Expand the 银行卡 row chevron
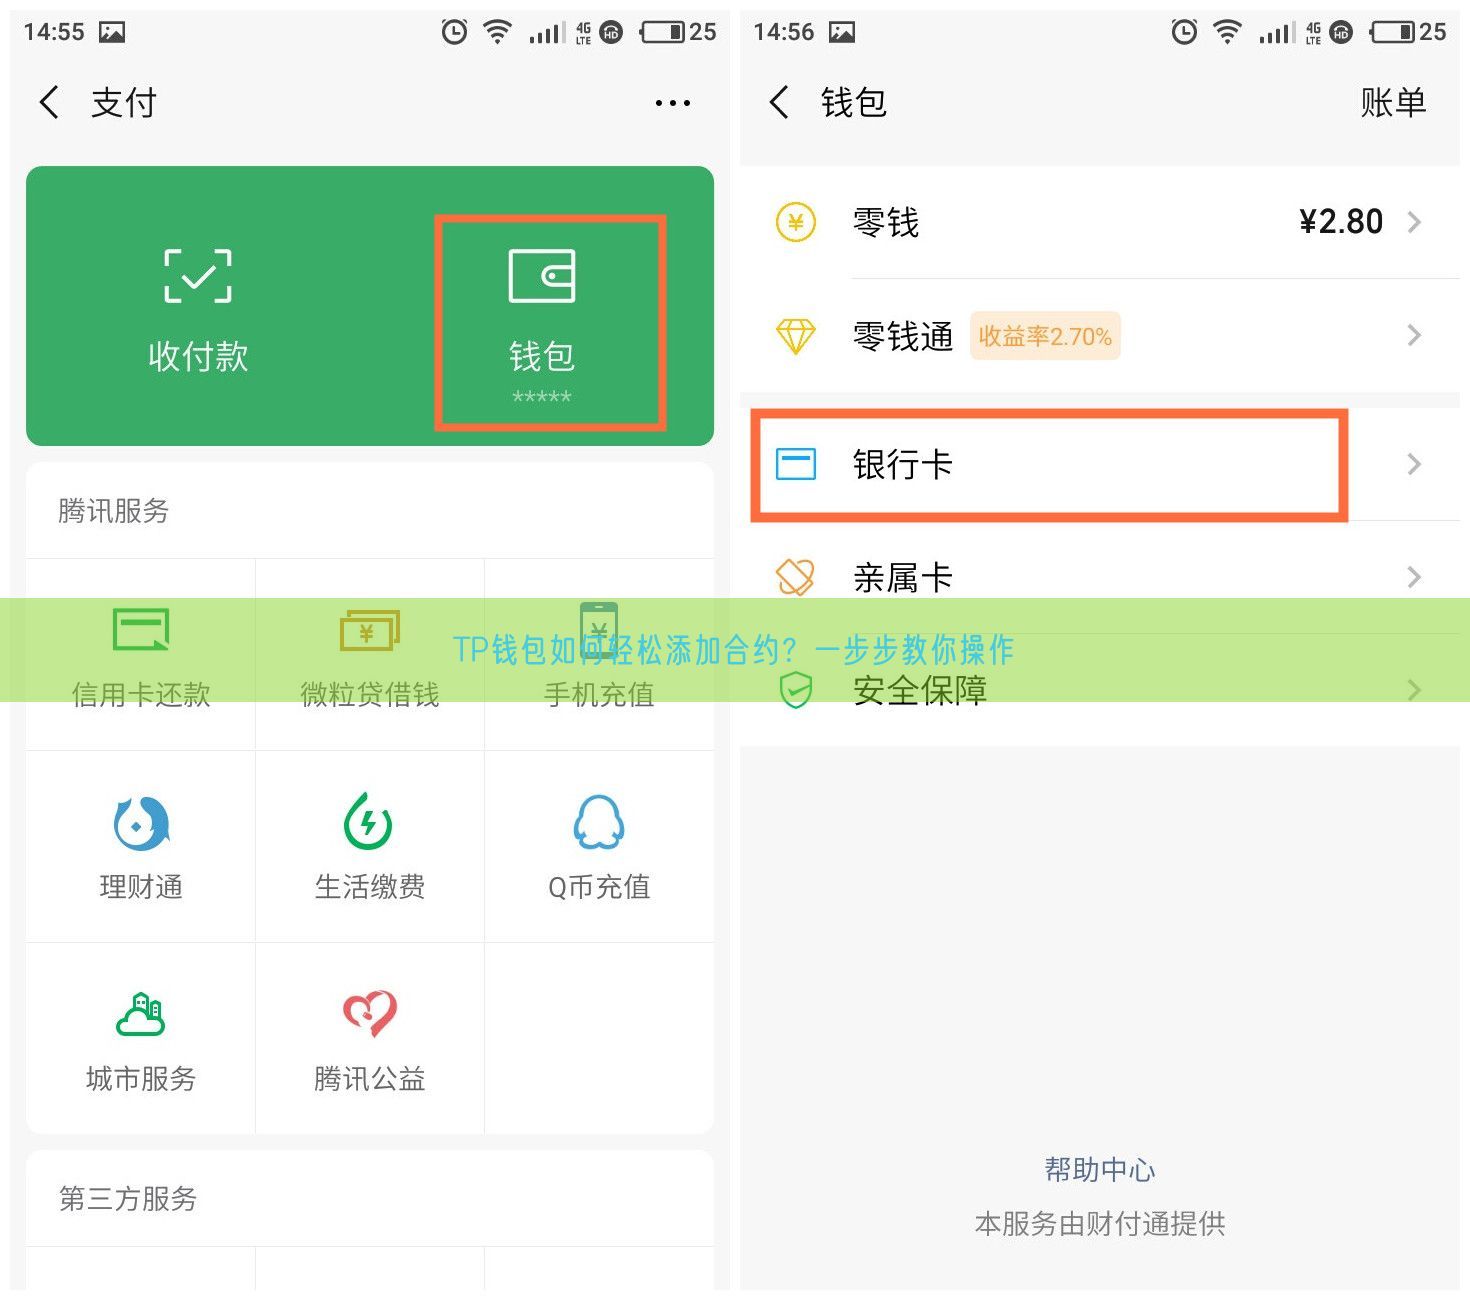 point(1414,464)
